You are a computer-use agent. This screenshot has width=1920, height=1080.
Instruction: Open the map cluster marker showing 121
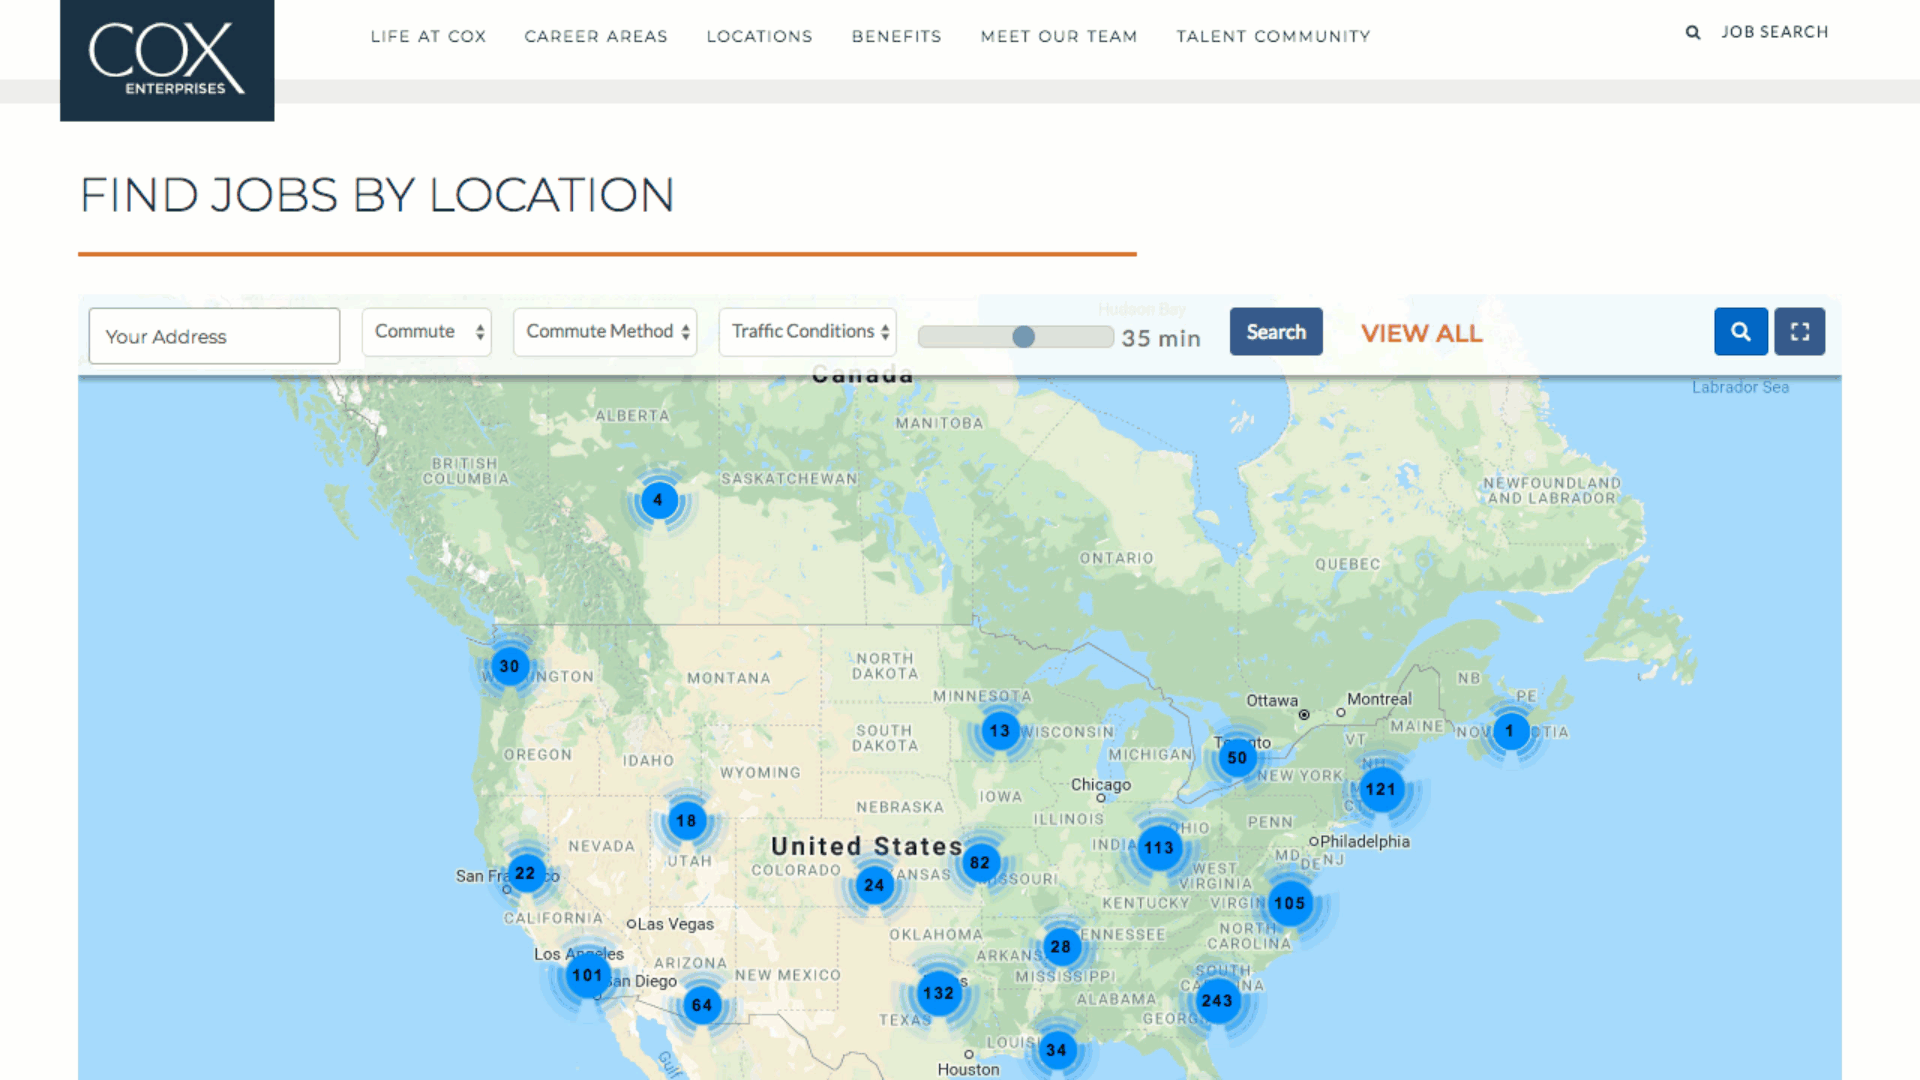tap(1381, 790)
